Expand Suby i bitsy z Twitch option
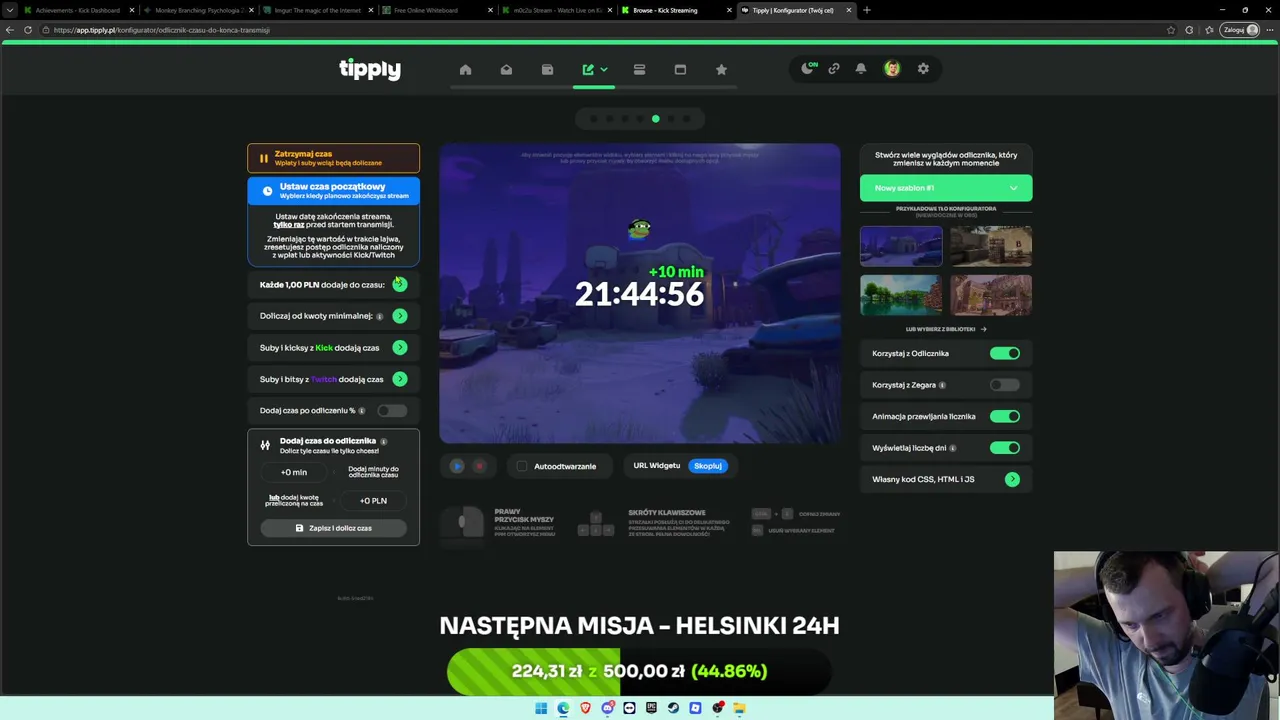 (x=400, y=379)
